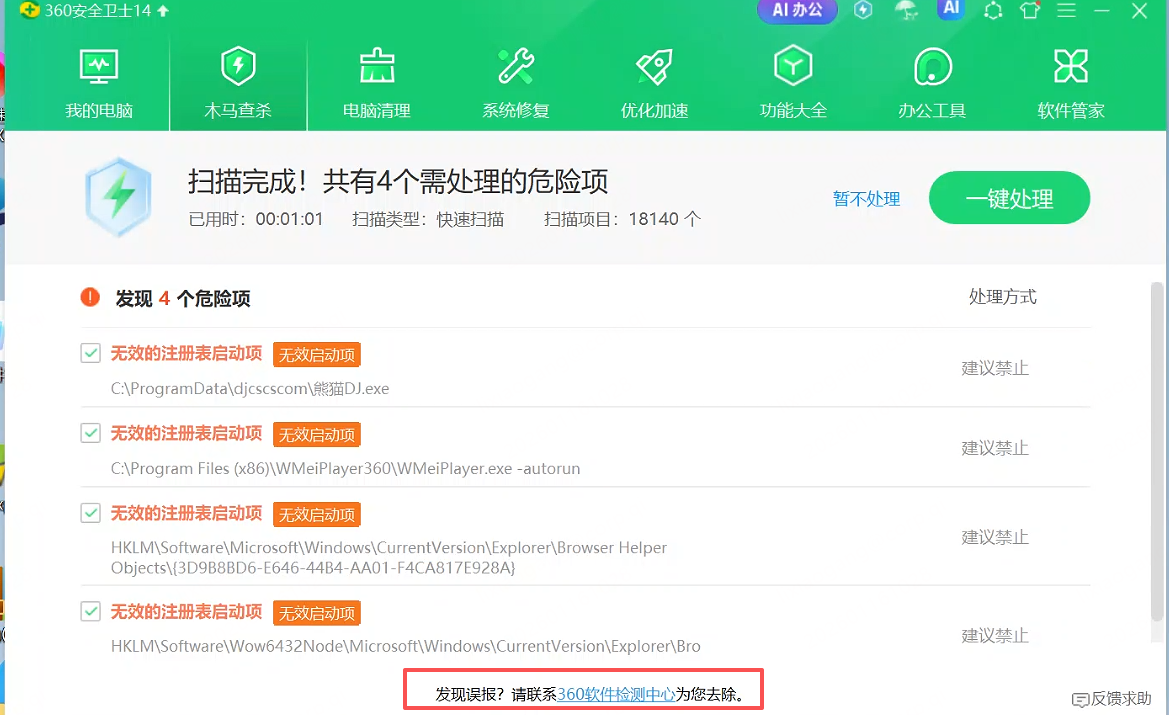Screen dimensions: 1169x715
Task: Switch to the 木马查杀 tab
Action: (238, 82)
